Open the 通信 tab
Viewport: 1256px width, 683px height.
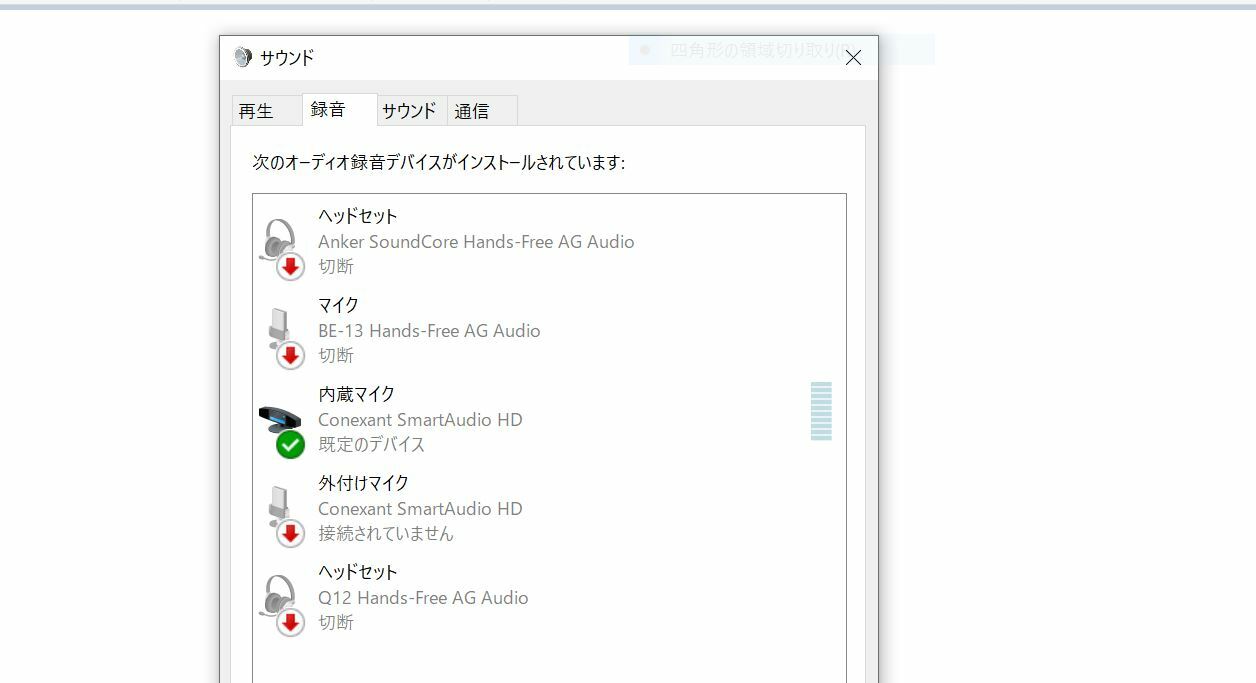click(482, 110)
